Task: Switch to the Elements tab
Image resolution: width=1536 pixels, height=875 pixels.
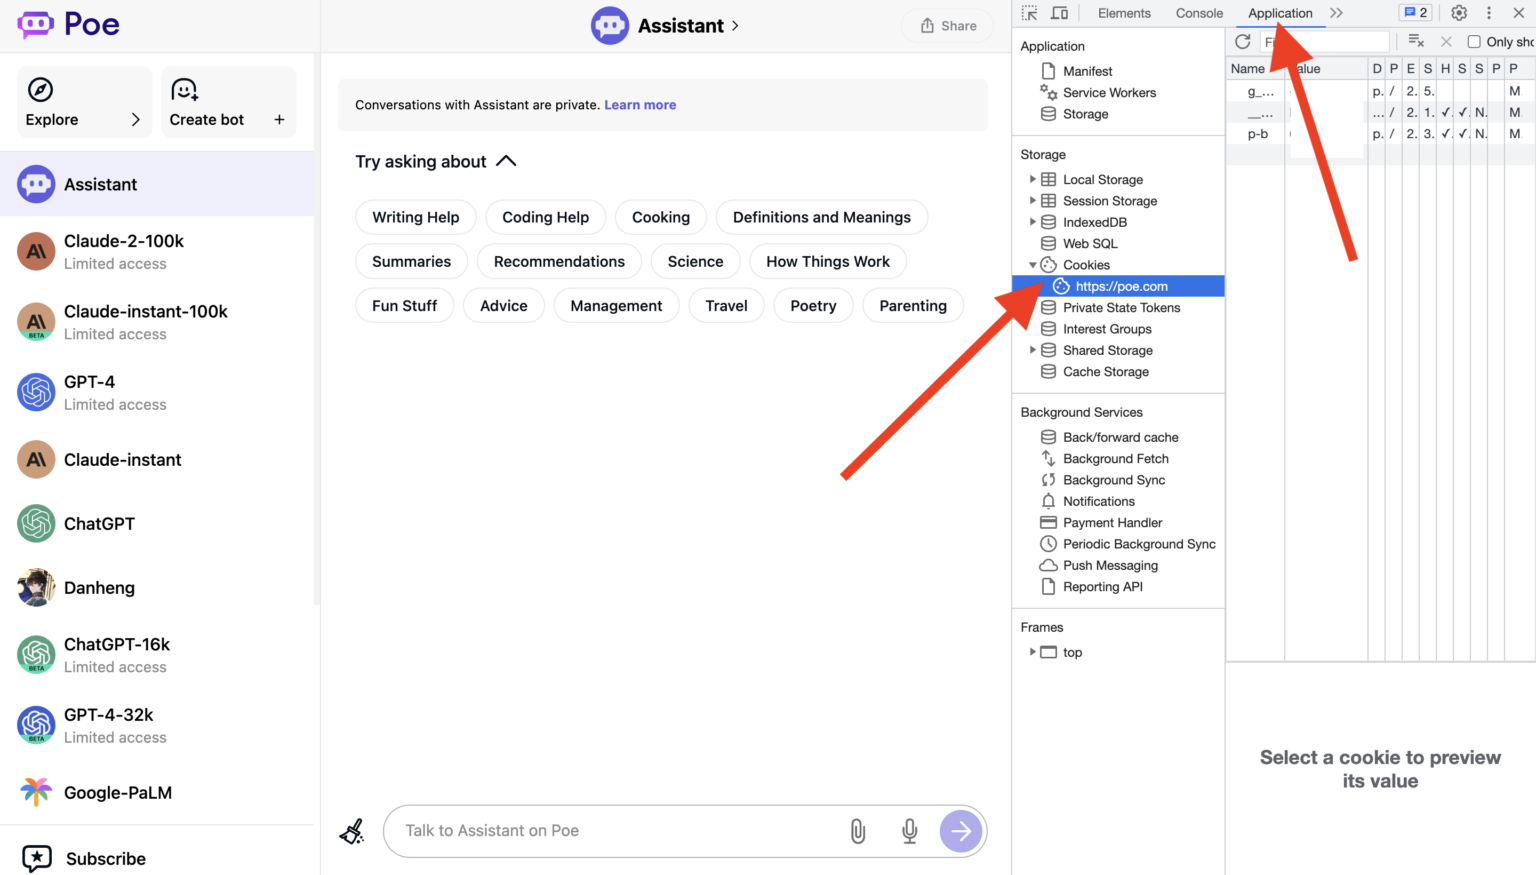Action: (1124, 13)
